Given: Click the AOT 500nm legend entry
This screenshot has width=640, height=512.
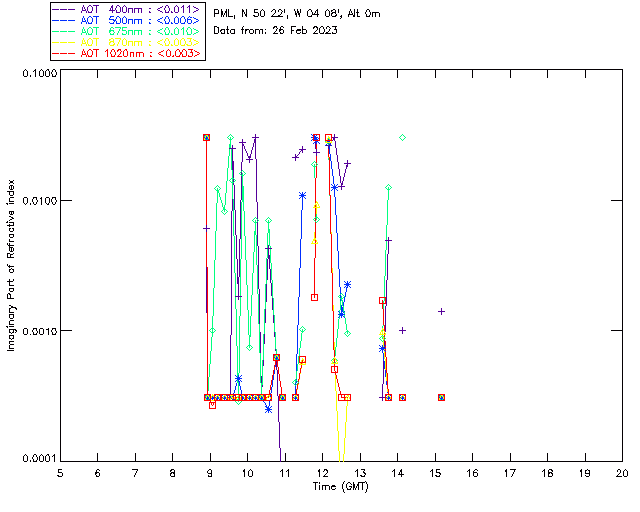Looking at the screenshot, I should (x=127, y=20).
